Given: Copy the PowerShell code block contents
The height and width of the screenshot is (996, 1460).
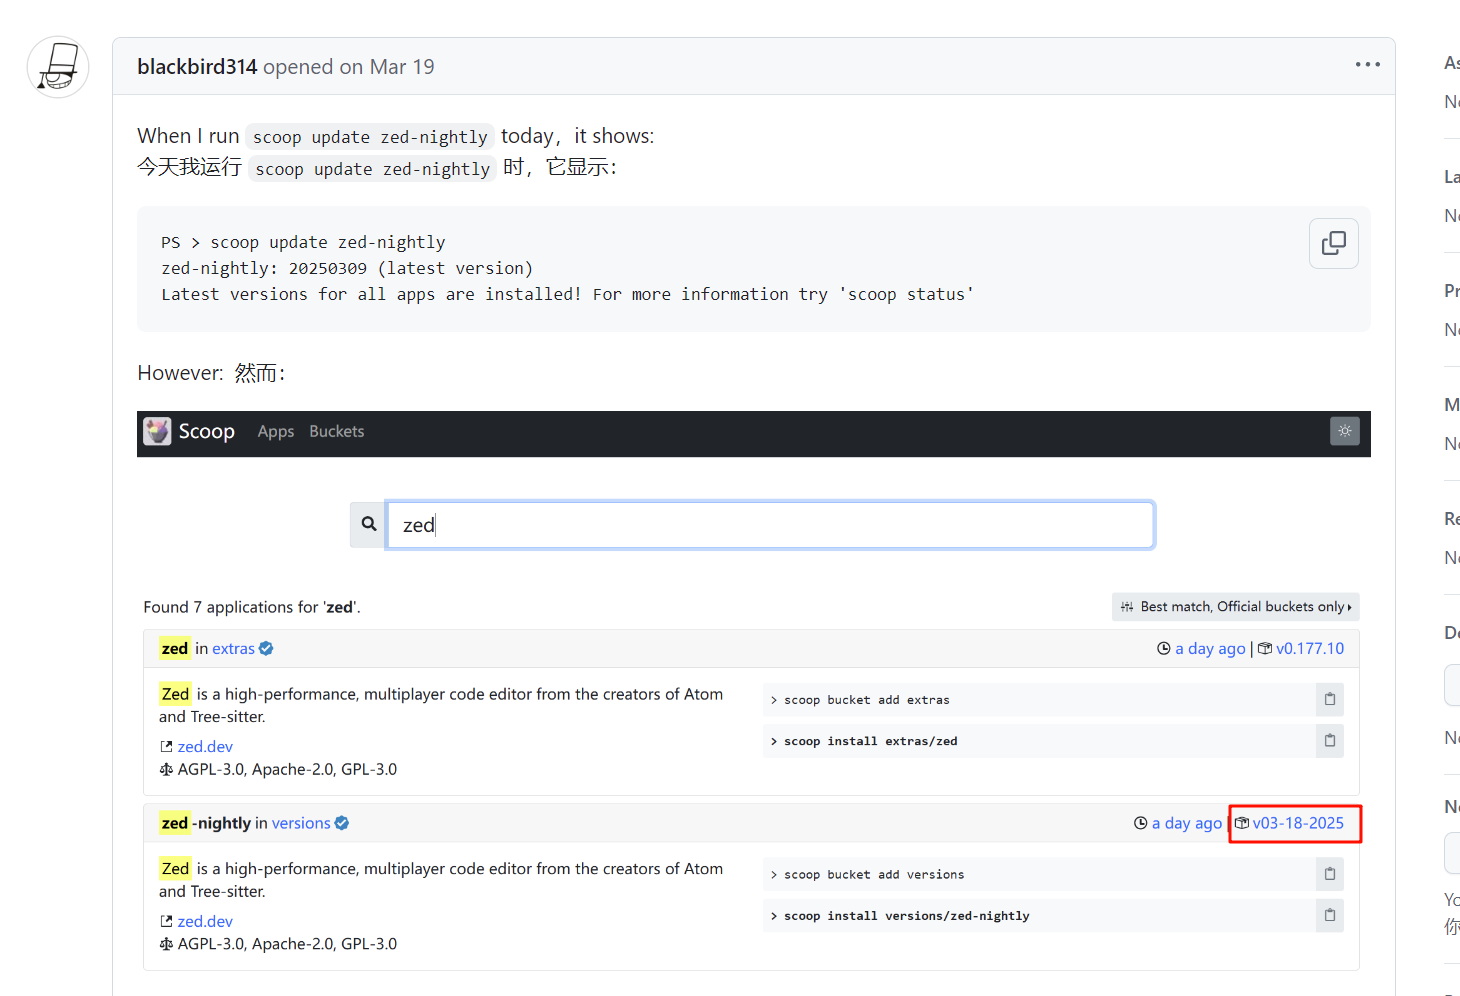Looking at the screenshot, I should point(1333,243).
